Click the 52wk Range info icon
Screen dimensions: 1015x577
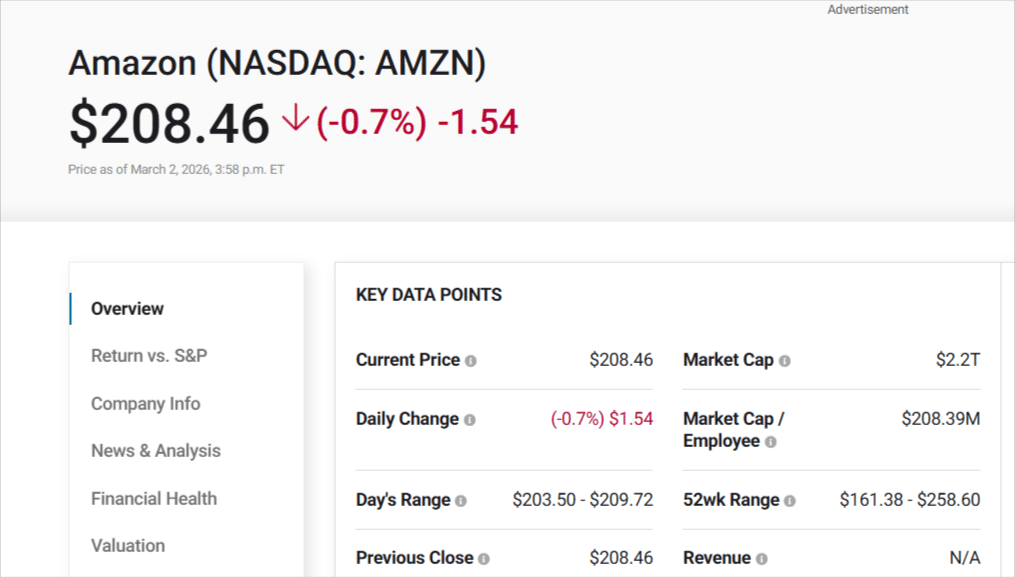click(x=790, y=500)
